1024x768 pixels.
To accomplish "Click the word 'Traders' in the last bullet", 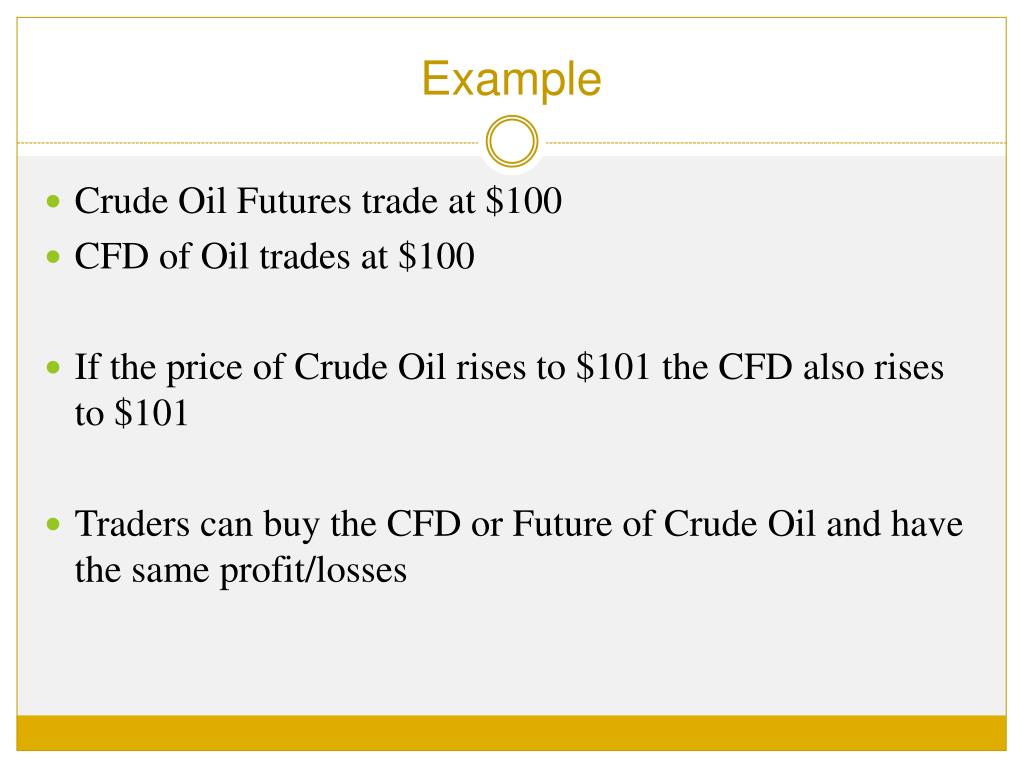I will pyautogui.click(x=132, y=524).
